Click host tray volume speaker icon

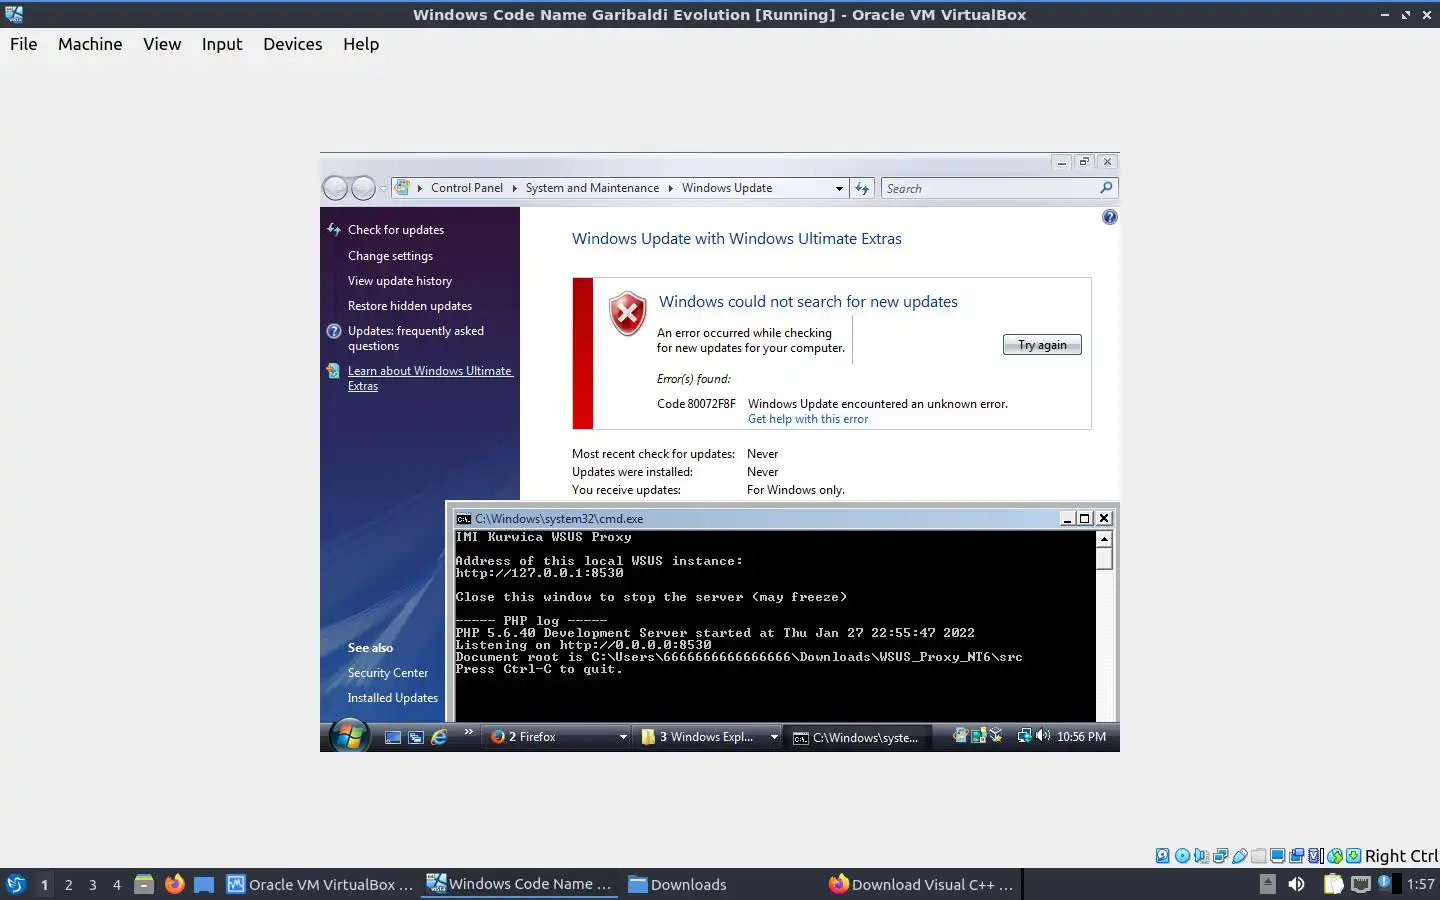click(x=1296, y=884)
